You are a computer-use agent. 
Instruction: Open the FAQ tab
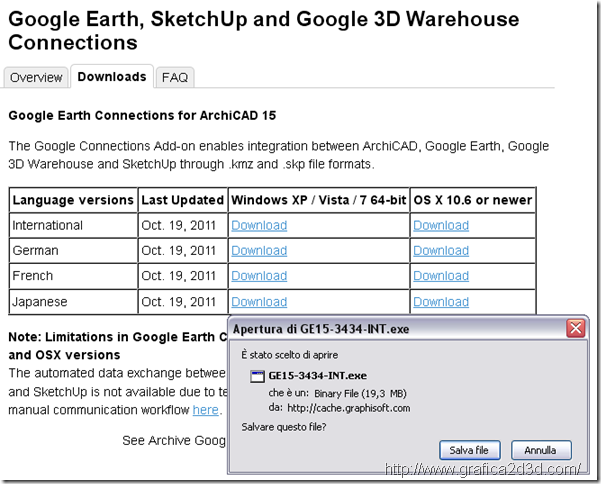(175, 77)
